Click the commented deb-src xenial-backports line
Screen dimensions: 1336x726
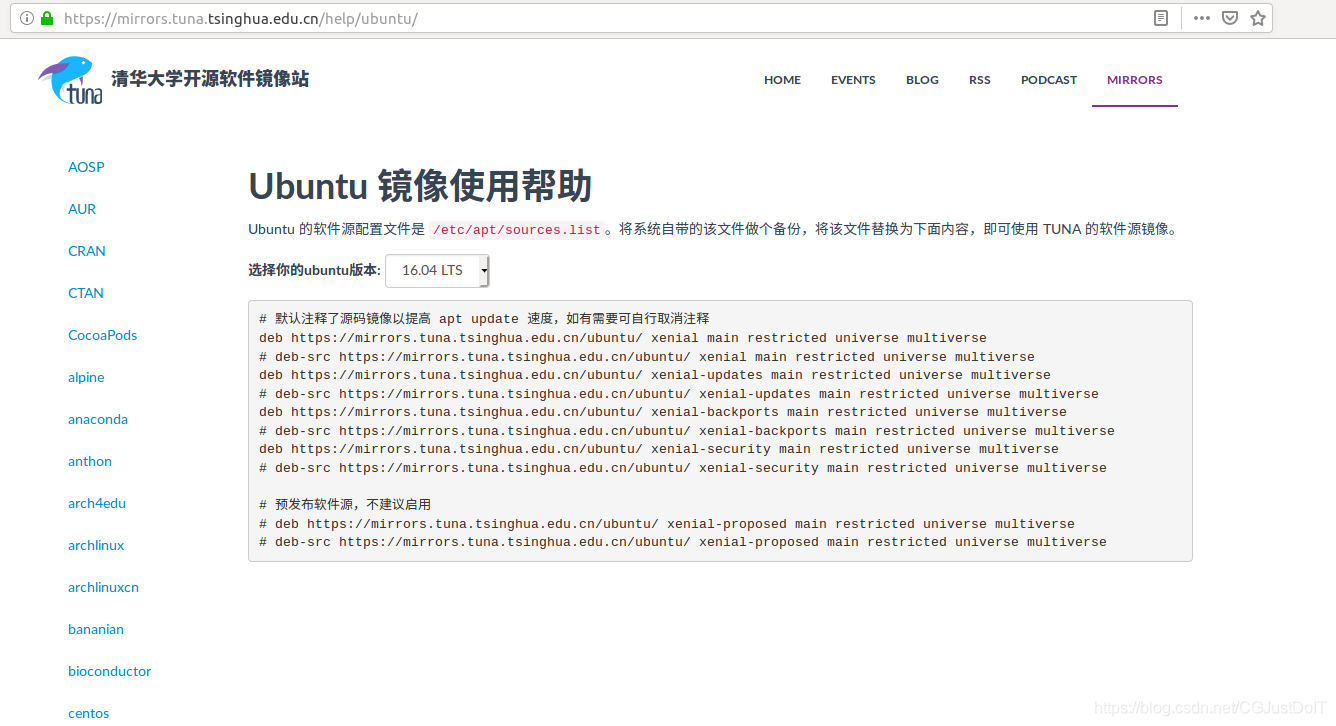(687, 431)
